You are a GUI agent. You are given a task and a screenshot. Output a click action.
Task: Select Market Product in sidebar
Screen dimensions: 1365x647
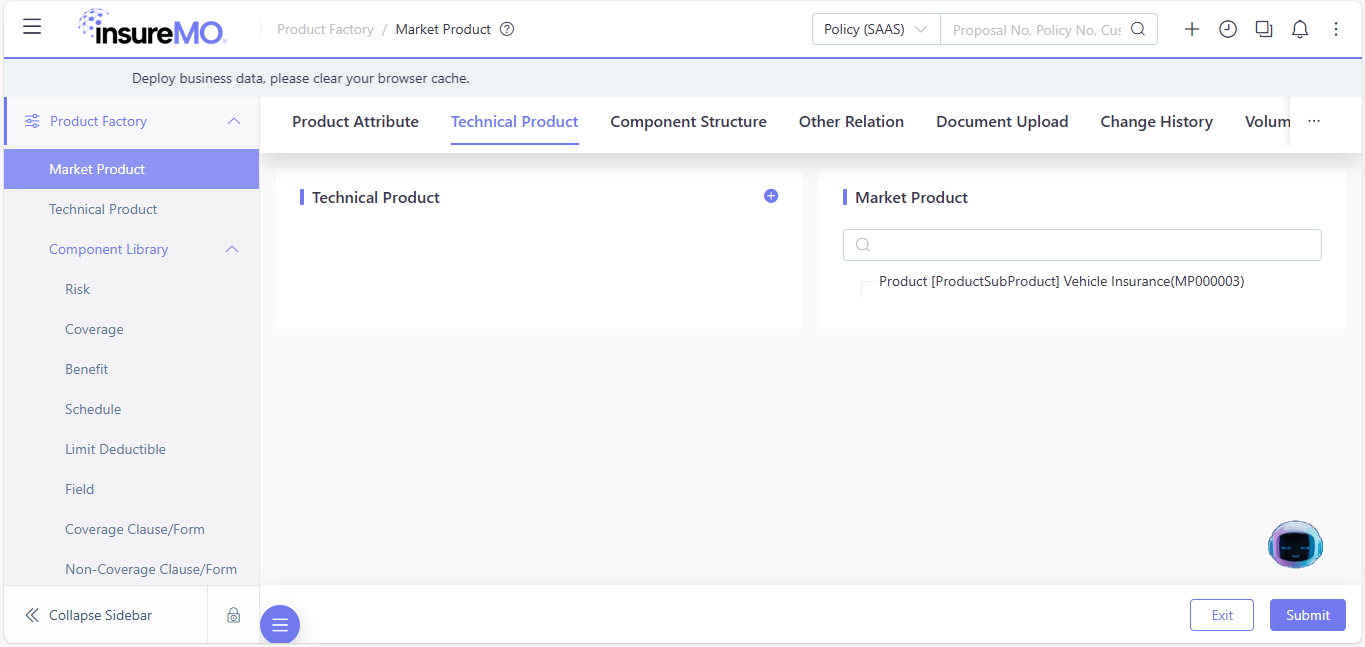(x=132, y=169)
